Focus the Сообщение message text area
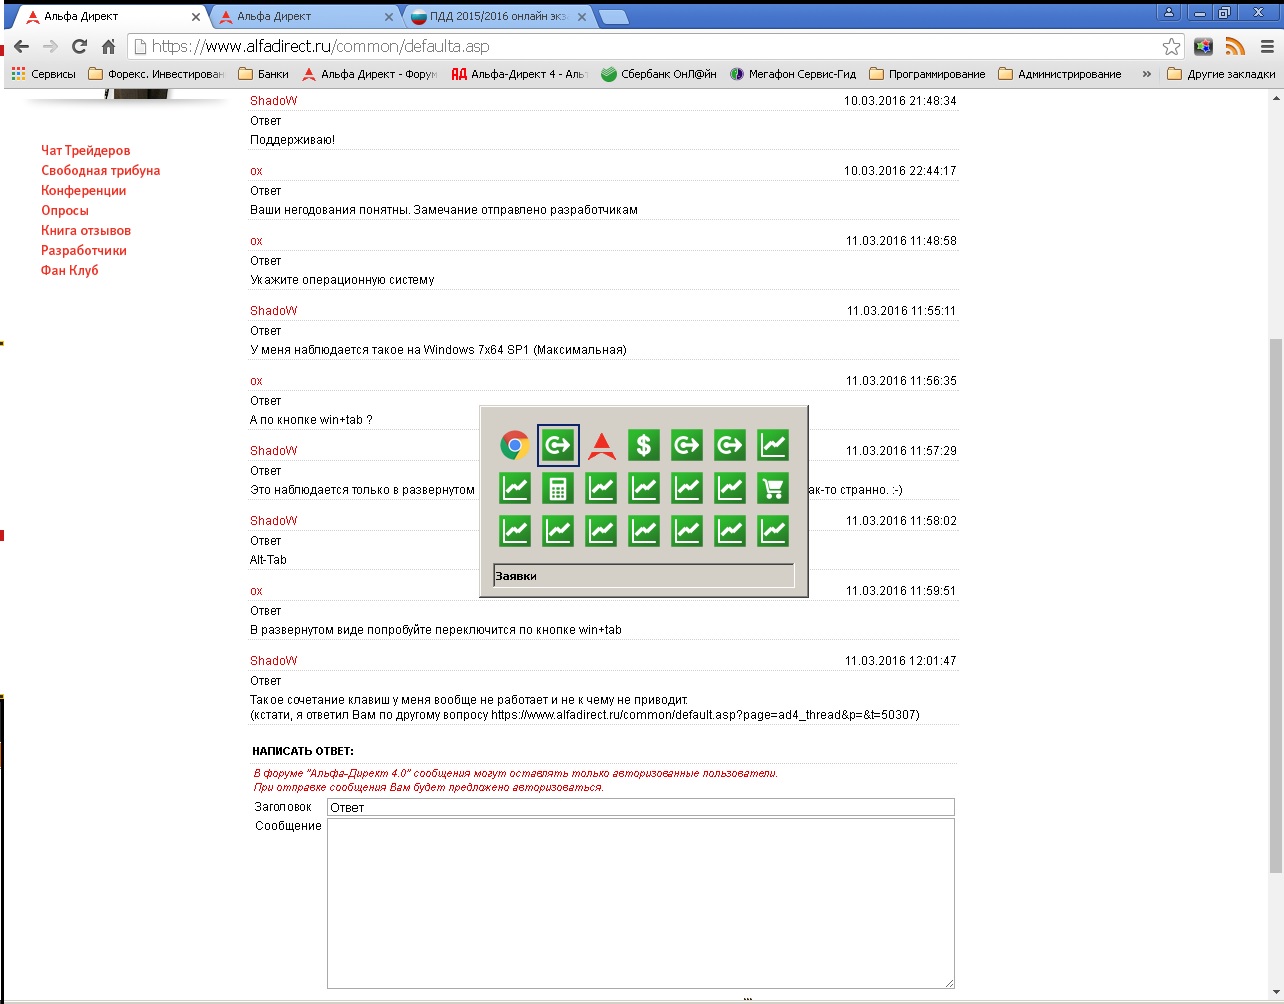 pos(640,903)
